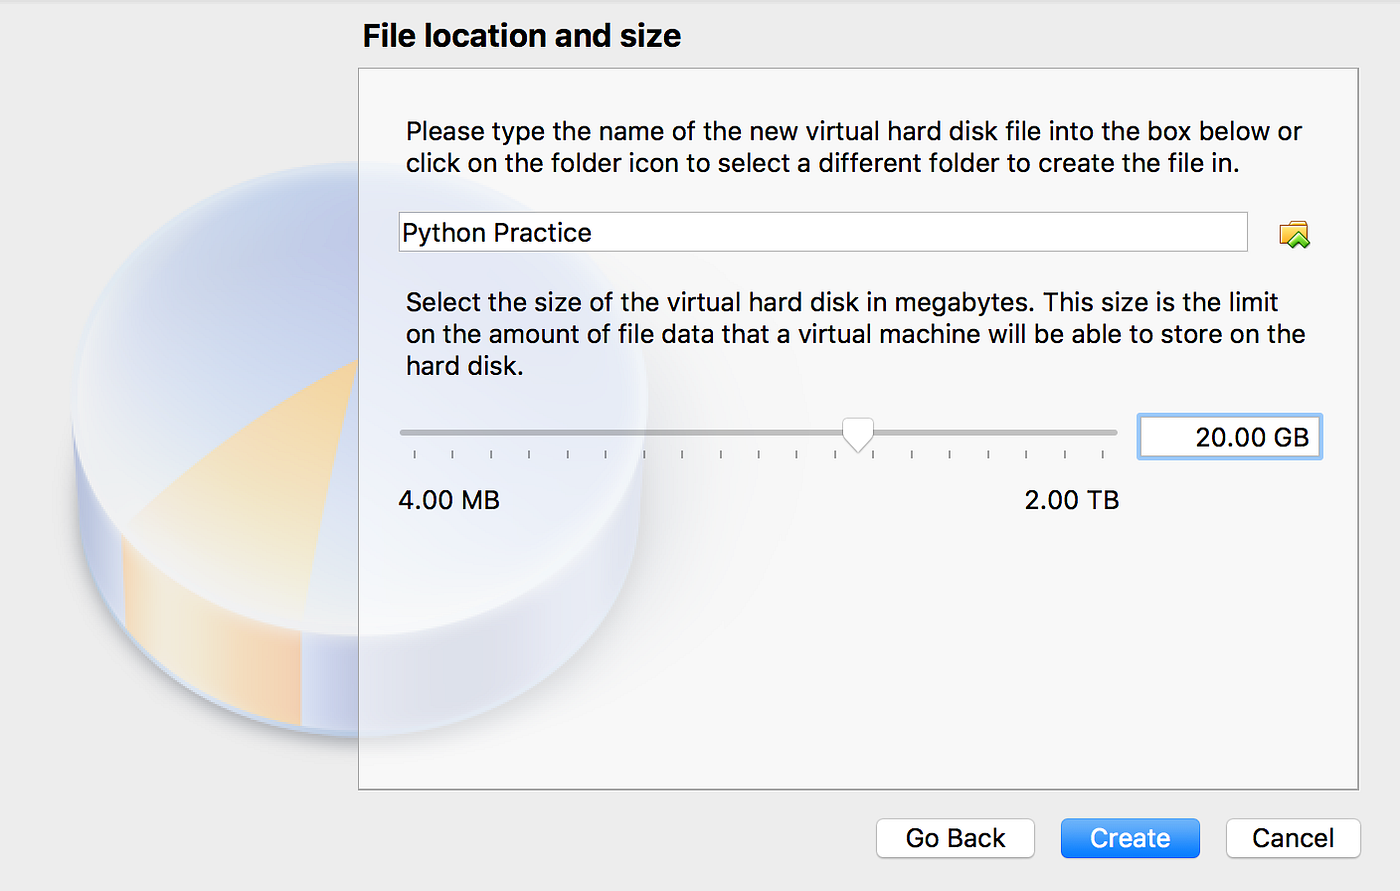Click the "Please type the name" instruction text
The width and height of the screenshot is (1400, 891).
click(854, 147)
